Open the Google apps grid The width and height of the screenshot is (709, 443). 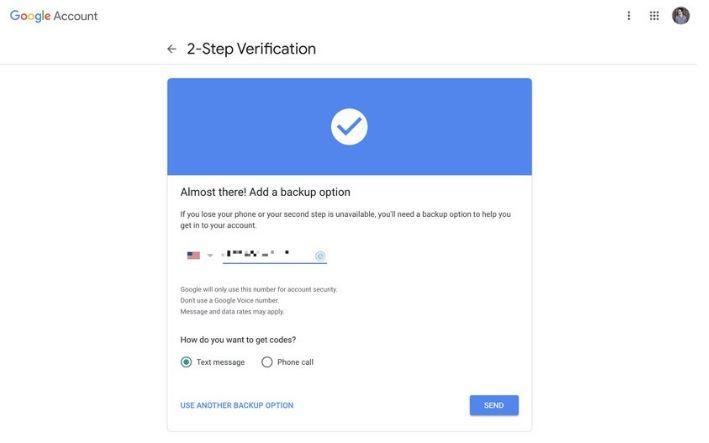coord(654,16)
